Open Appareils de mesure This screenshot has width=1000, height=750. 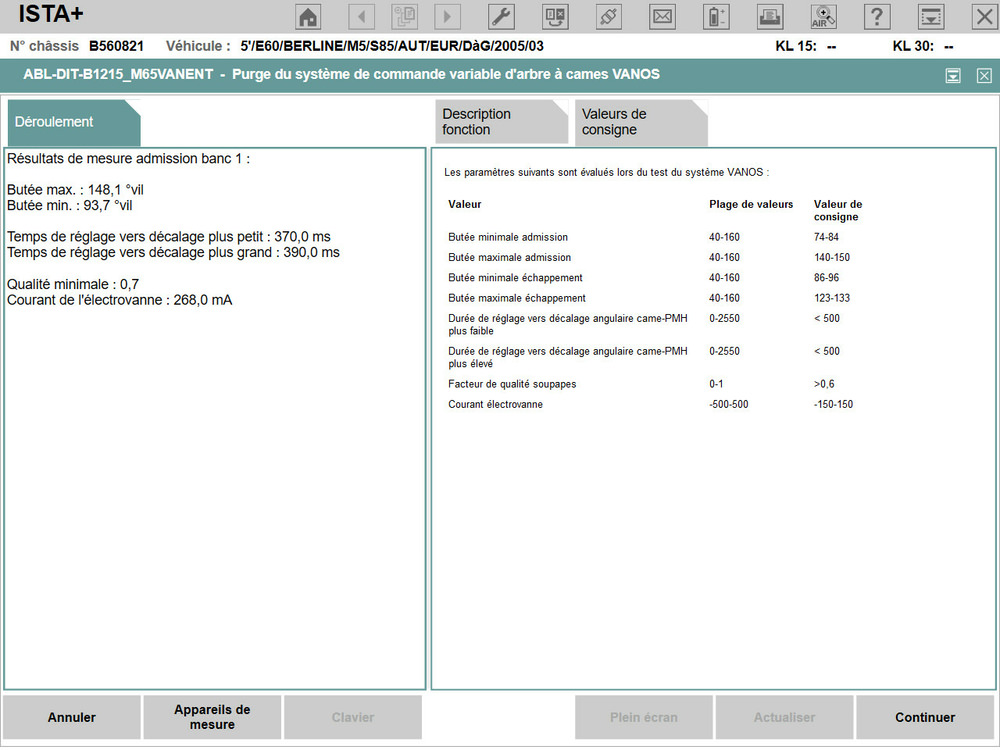pos(212,717)
